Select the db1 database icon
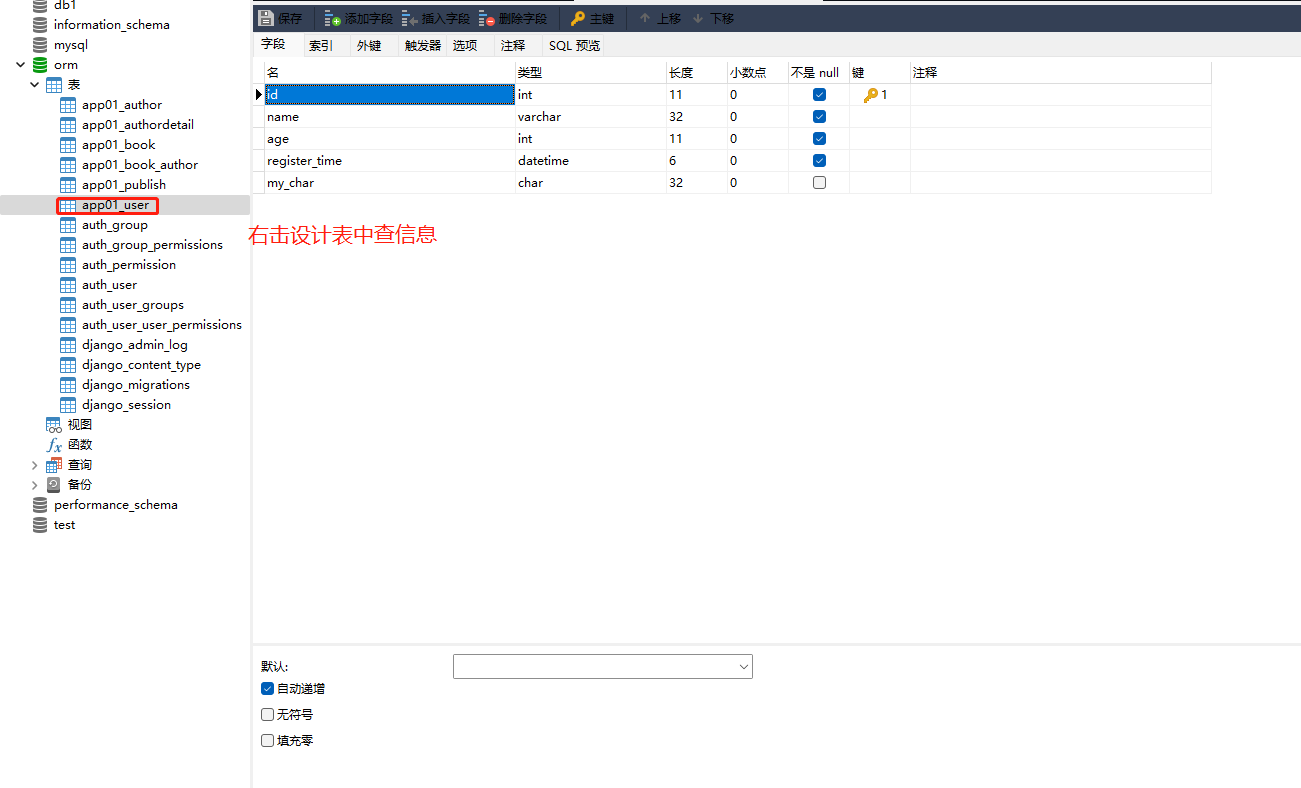1301x788 pixels. [x=40, y=5]
